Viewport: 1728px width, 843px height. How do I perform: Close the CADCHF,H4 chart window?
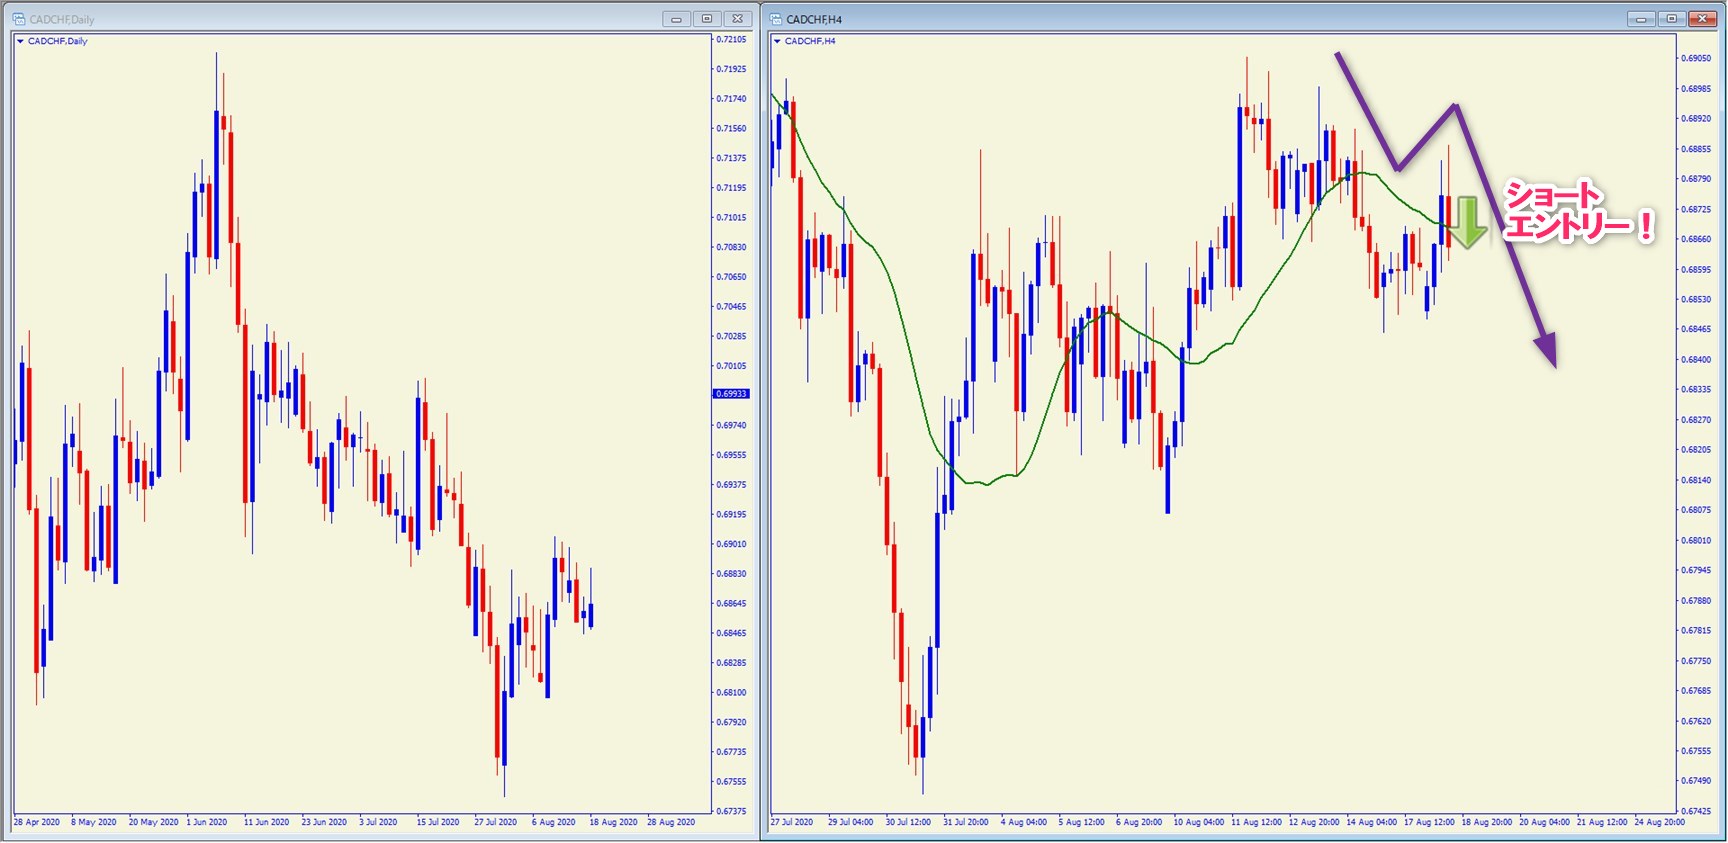1702,19
